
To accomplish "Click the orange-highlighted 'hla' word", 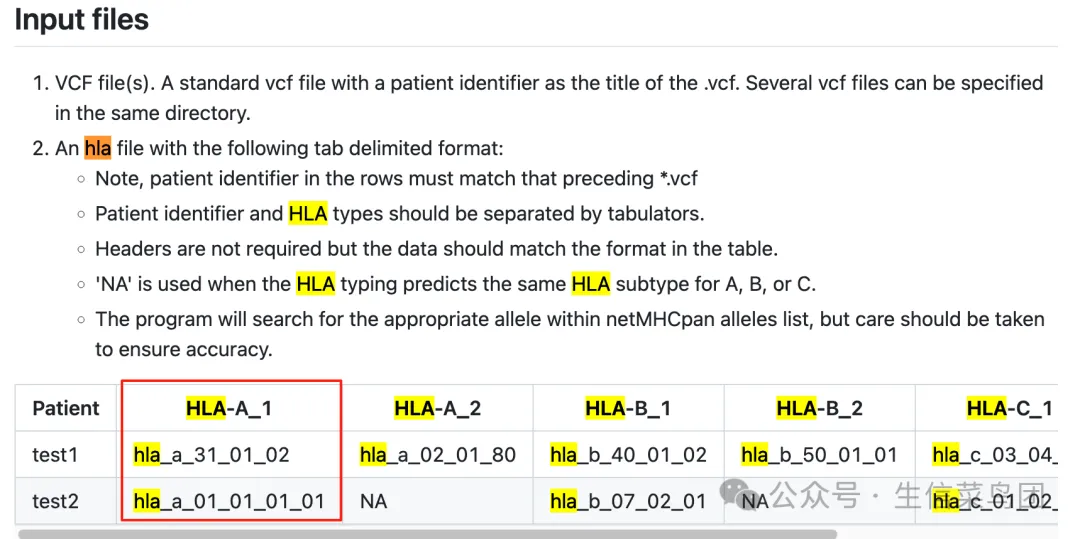I will [98, 148].
